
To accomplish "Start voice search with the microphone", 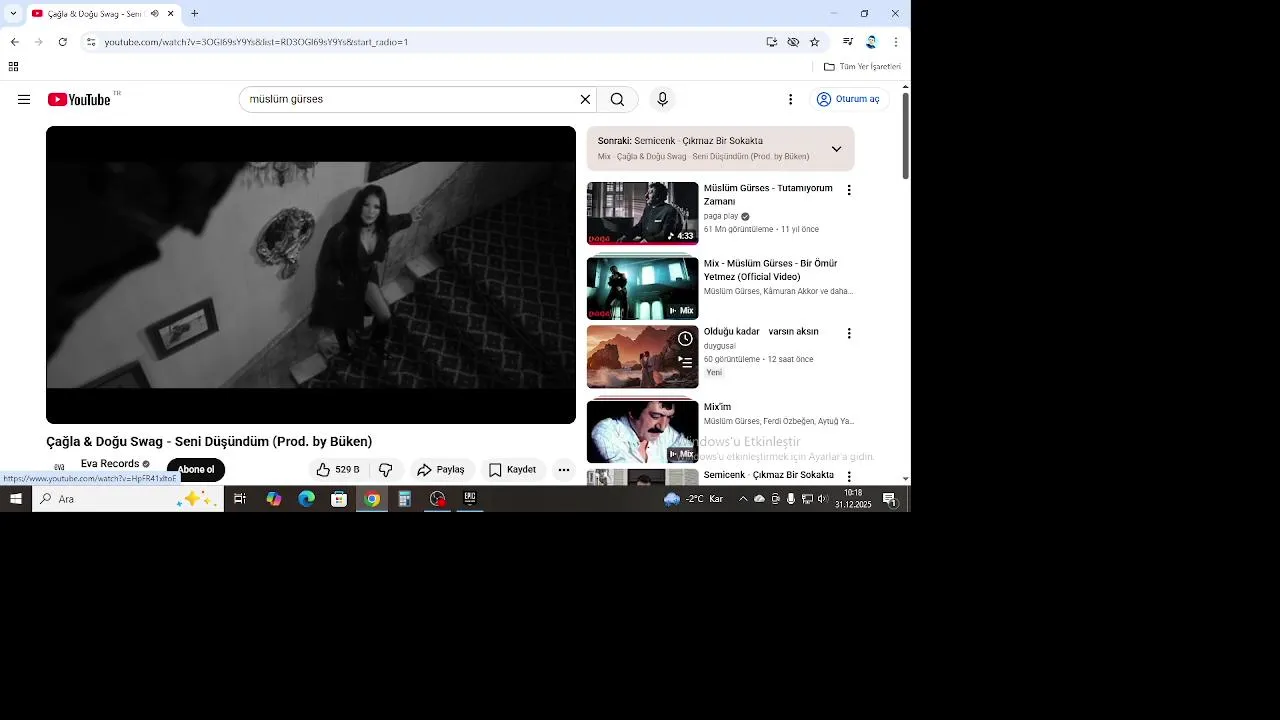I will [662, 99].
